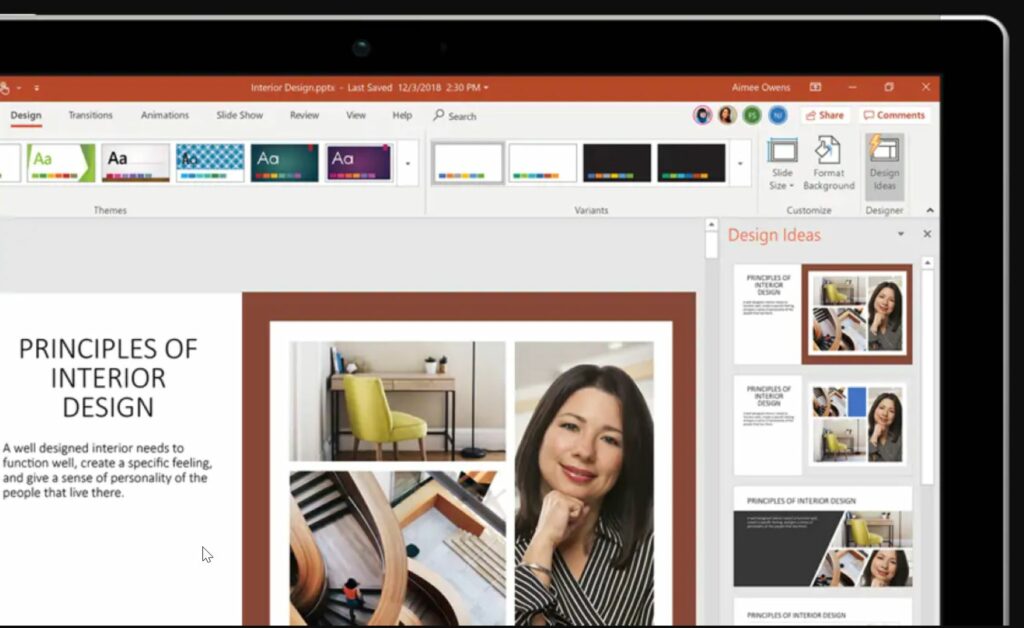Open the Animations tab
The width and height of the screenshot is (1024, 628).
(165, 116)
